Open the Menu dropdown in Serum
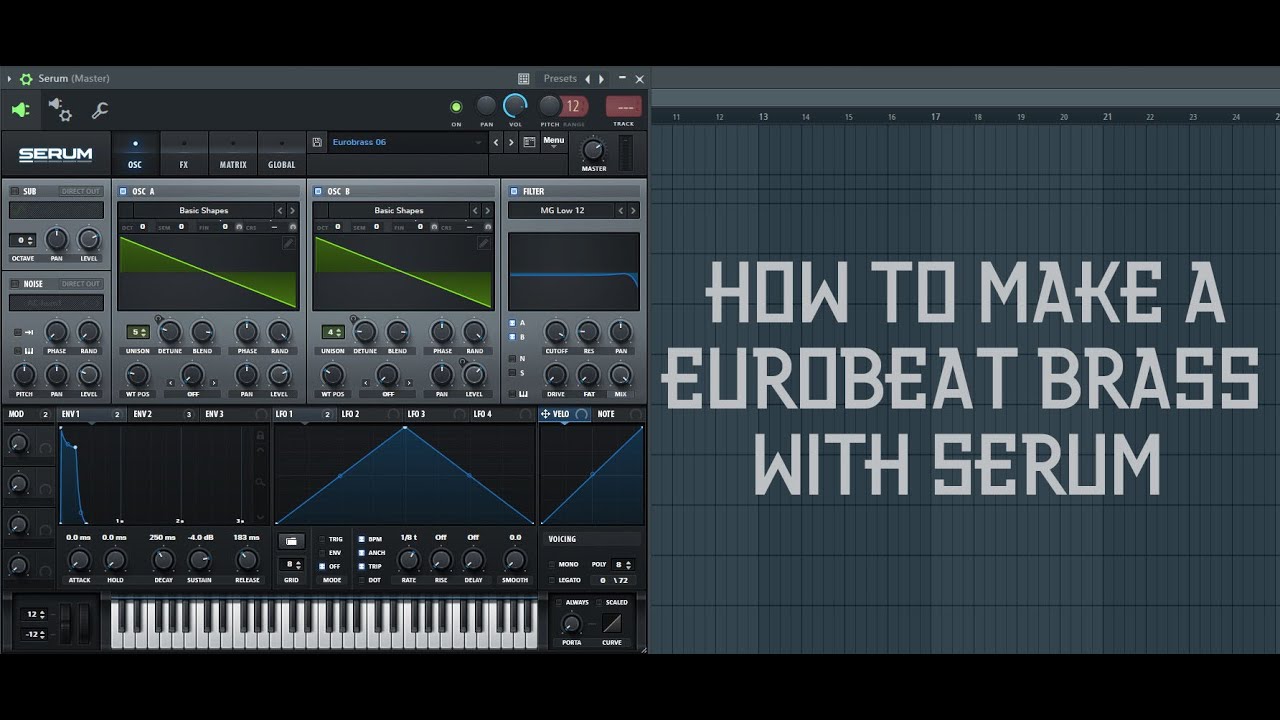The height and width of the screenshot is (720, 1280). point(554,143)
